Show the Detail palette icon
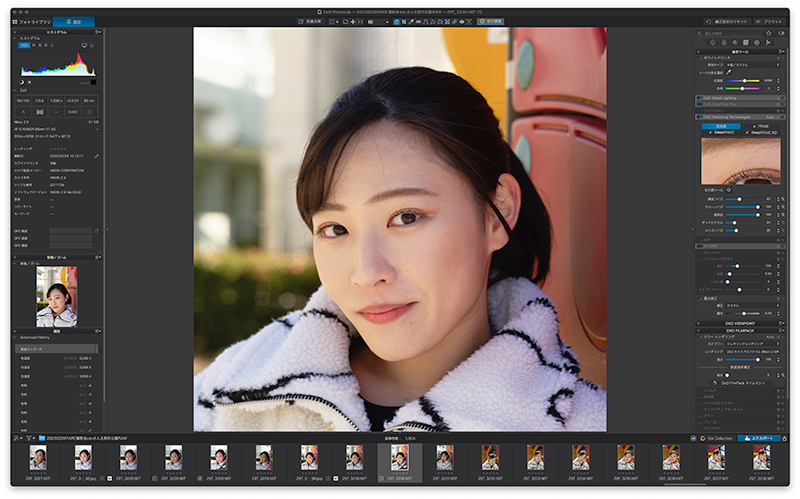 pos(735,42)
